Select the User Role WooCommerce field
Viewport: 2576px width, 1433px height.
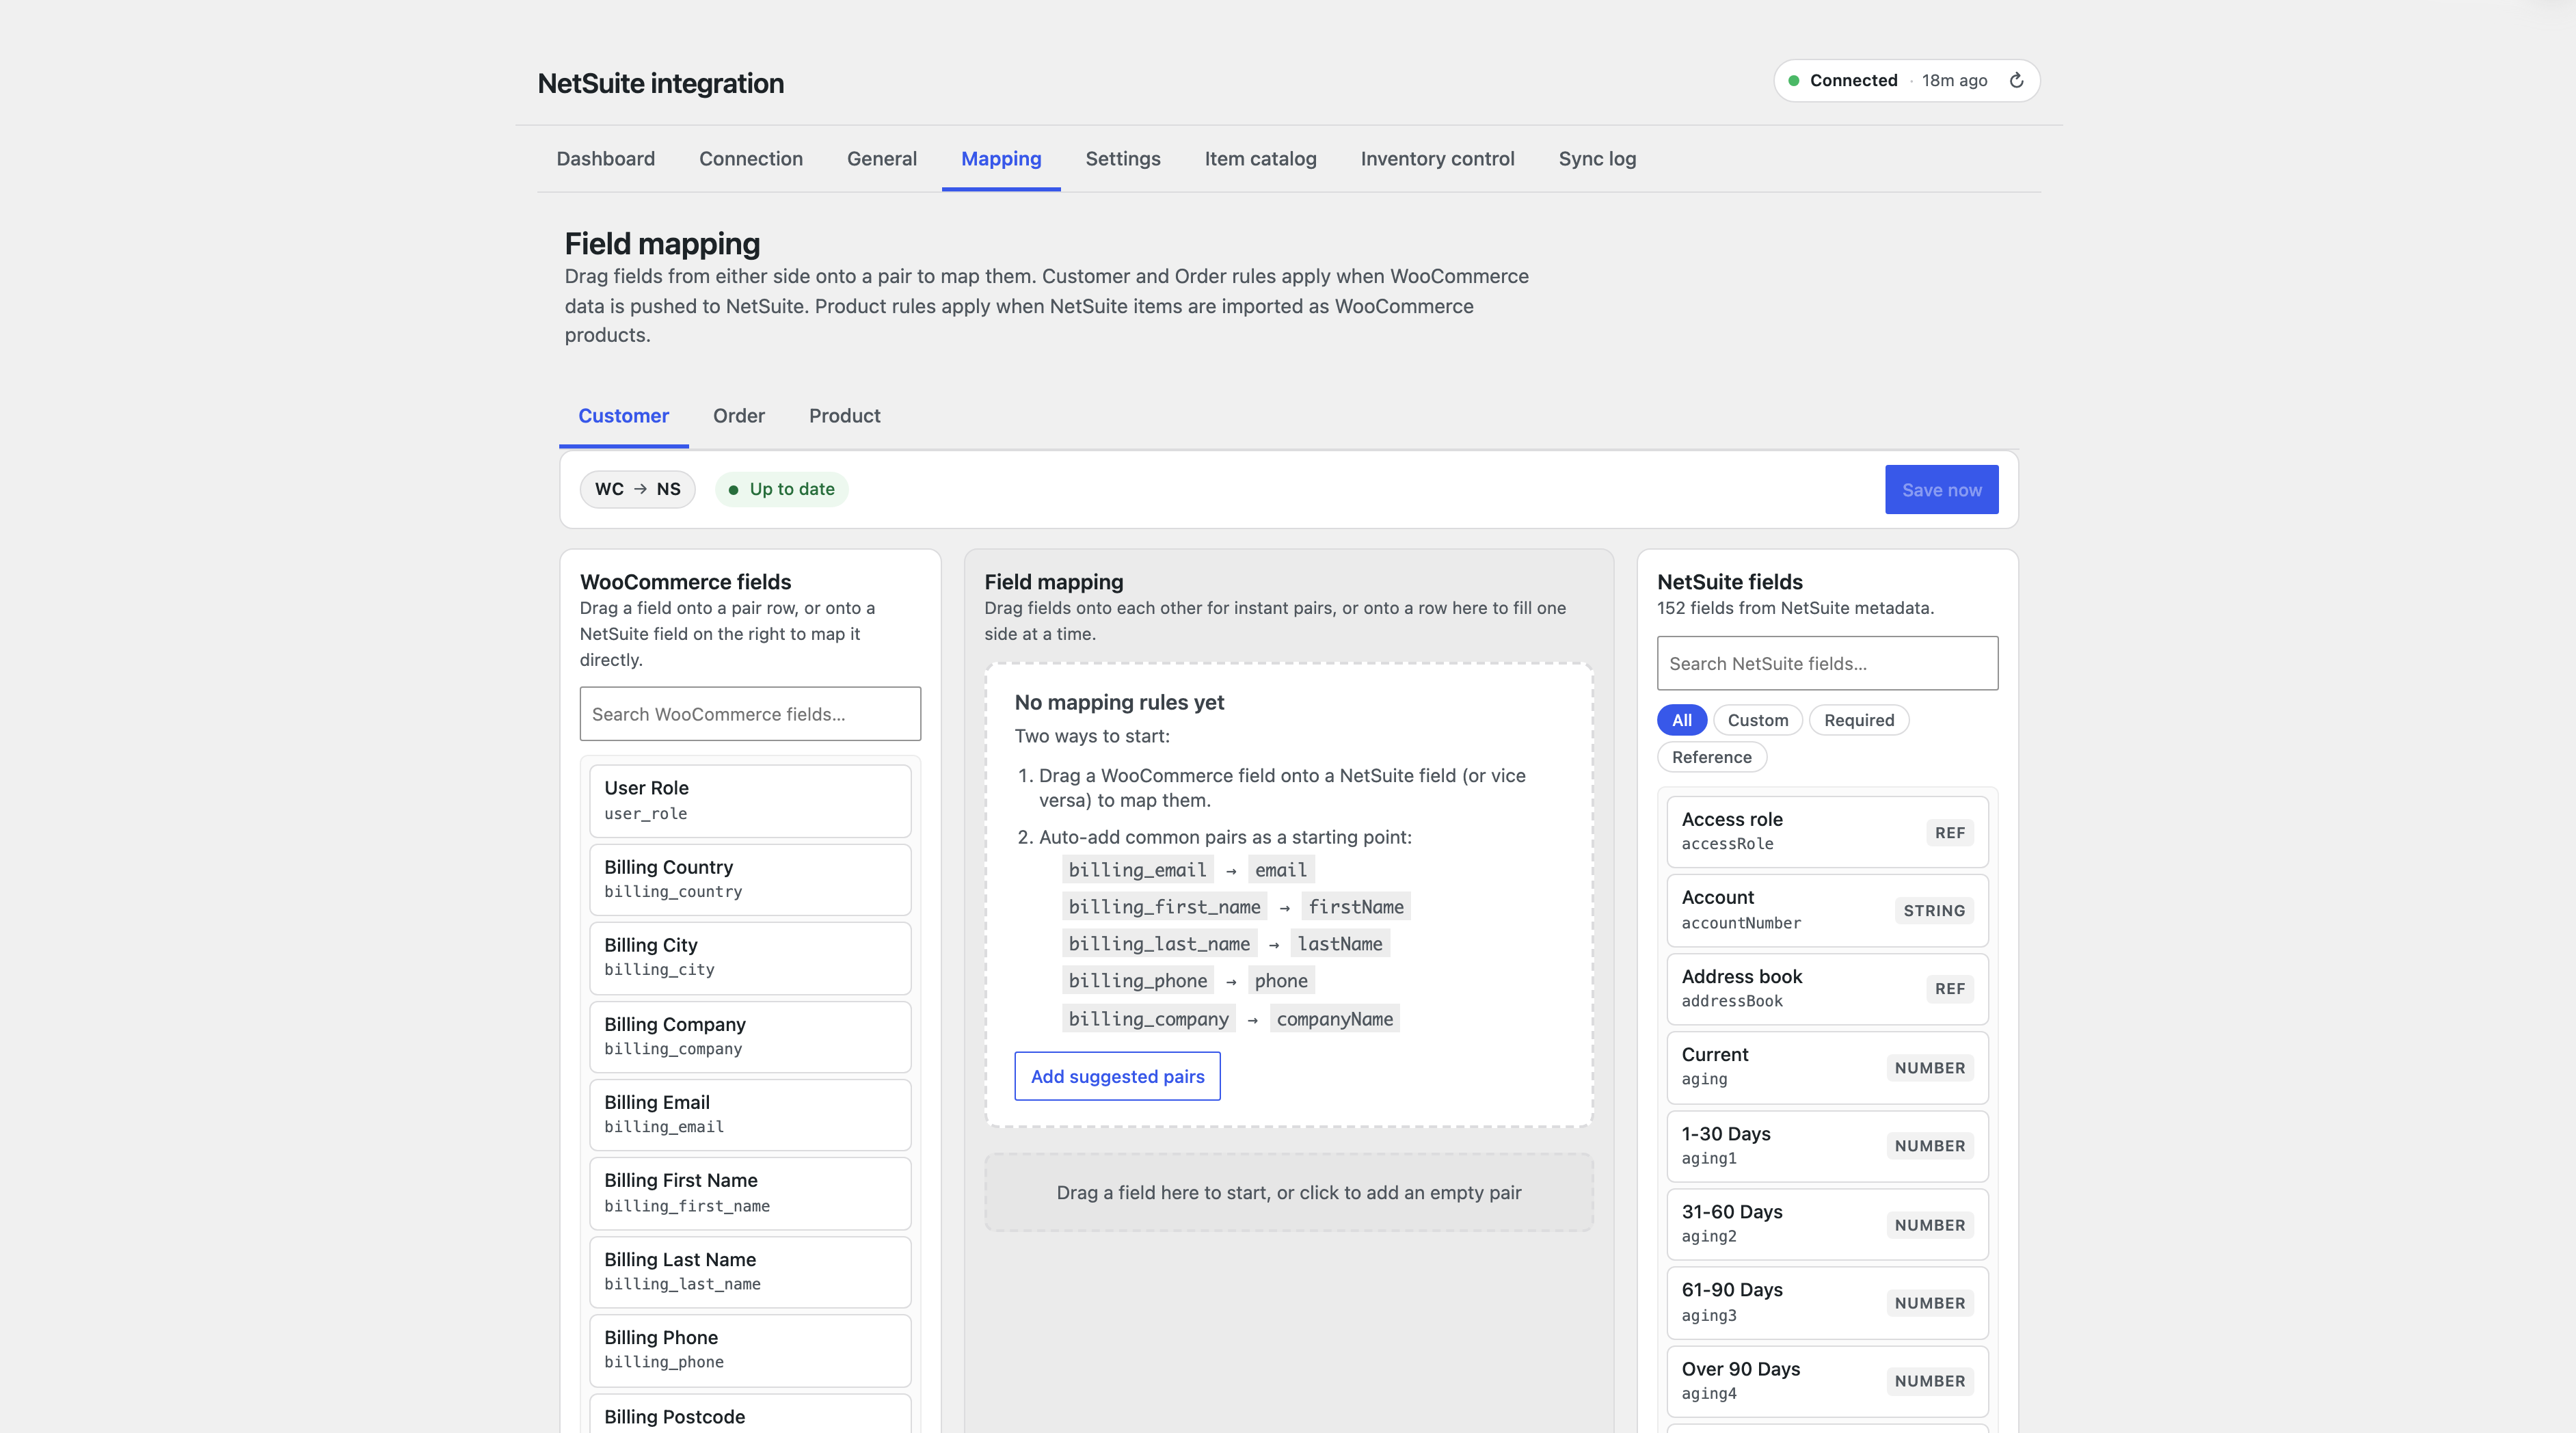tap(750, 800)
